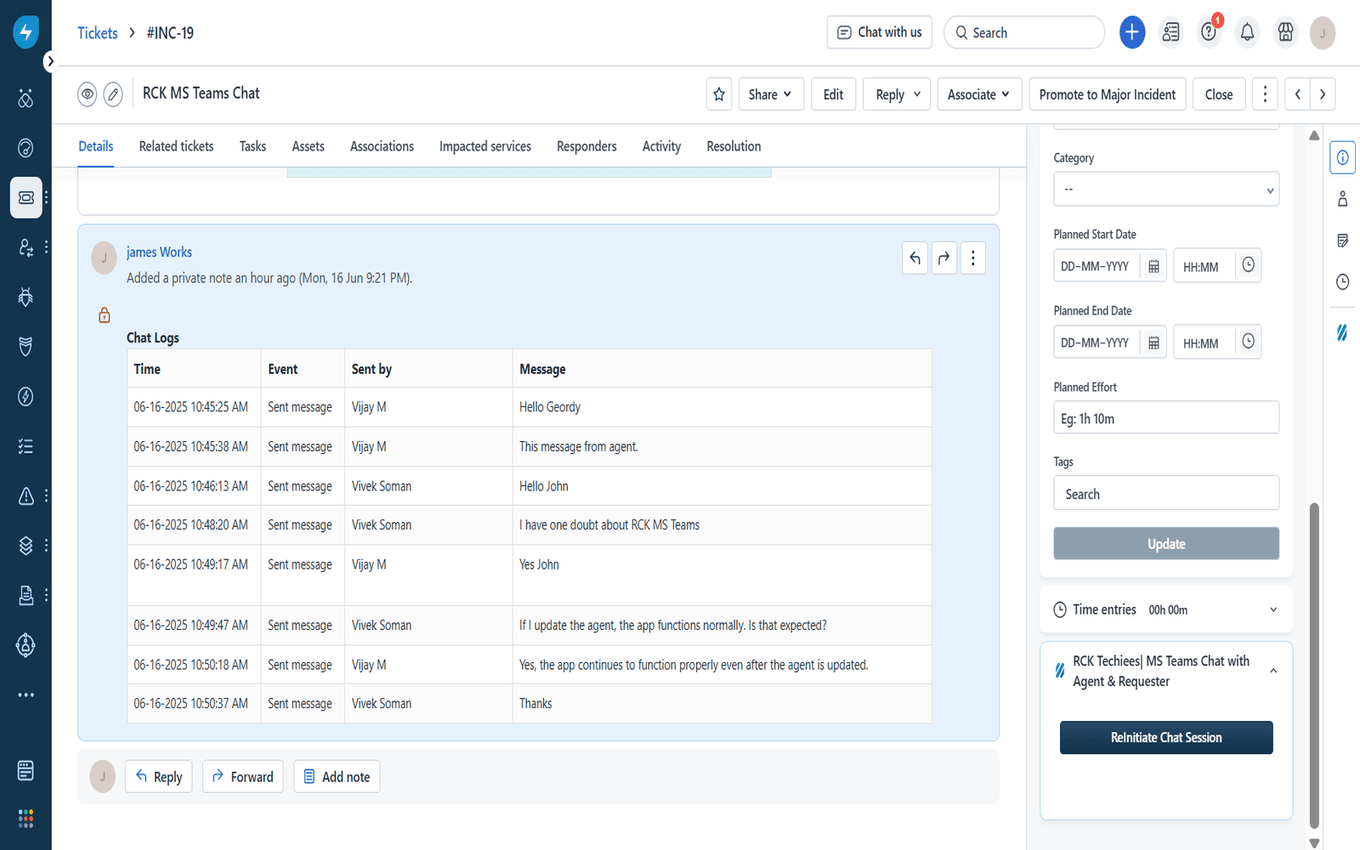Viewport: 1360px width, 850px height.
Task: Switch to the Assets tab
Action: 308,146
